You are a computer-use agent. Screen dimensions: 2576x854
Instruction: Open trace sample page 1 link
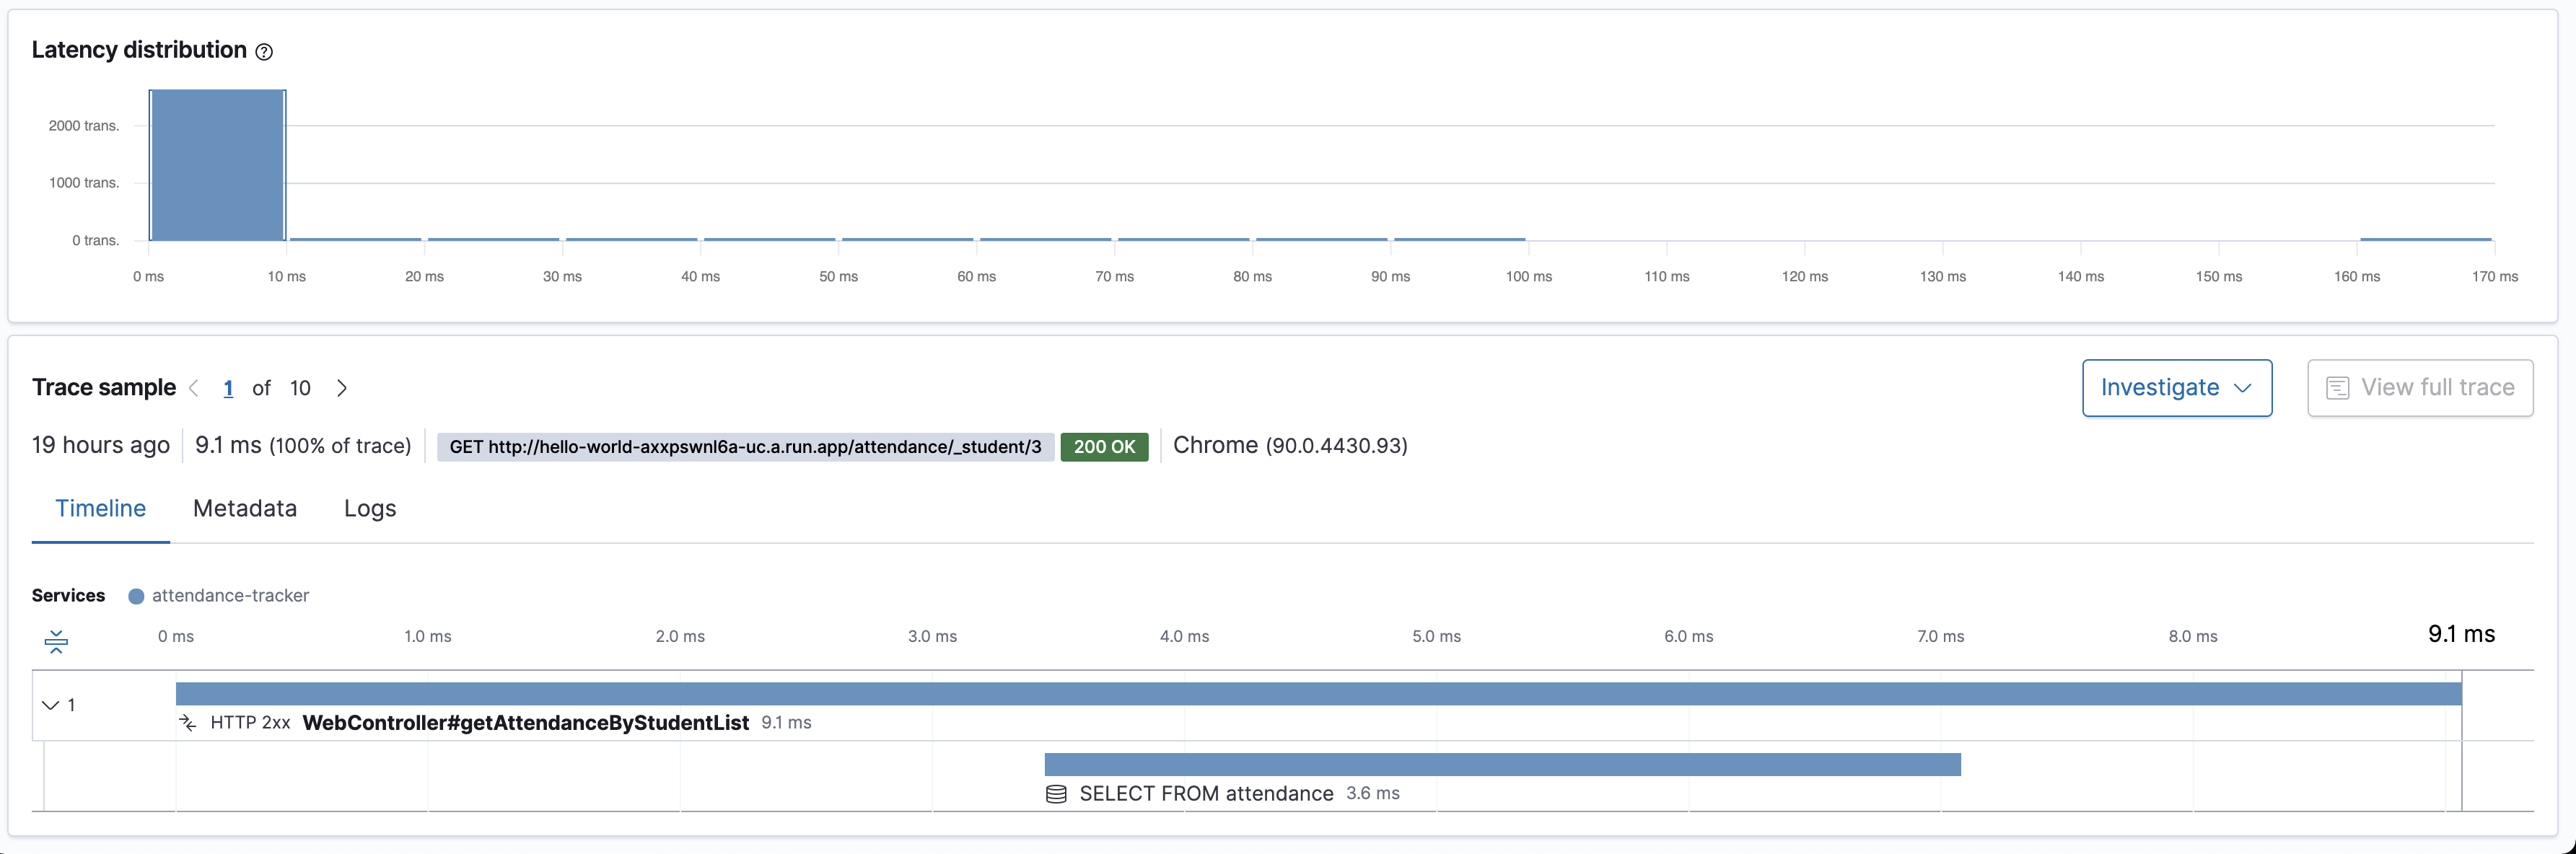pos(228,388)
